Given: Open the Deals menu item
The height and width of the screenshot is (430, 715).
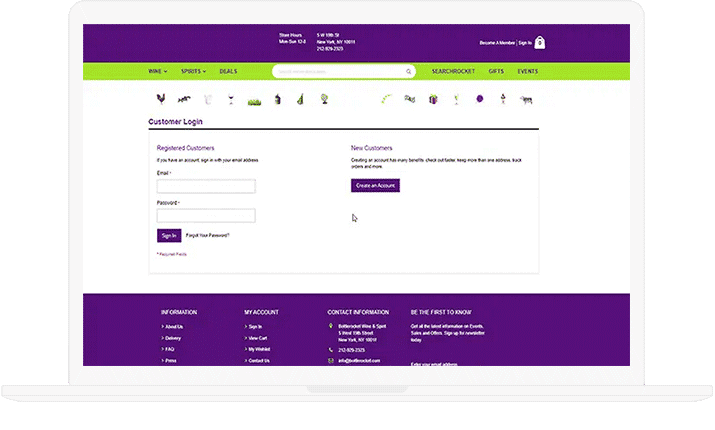Looking at the screenshot, I should pos(228,72).
